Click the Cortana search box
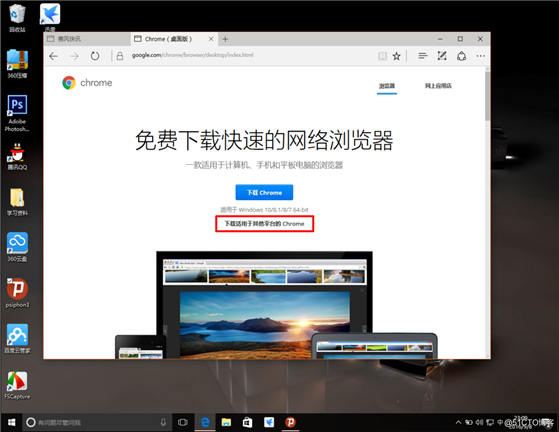 tap(97, 423)
